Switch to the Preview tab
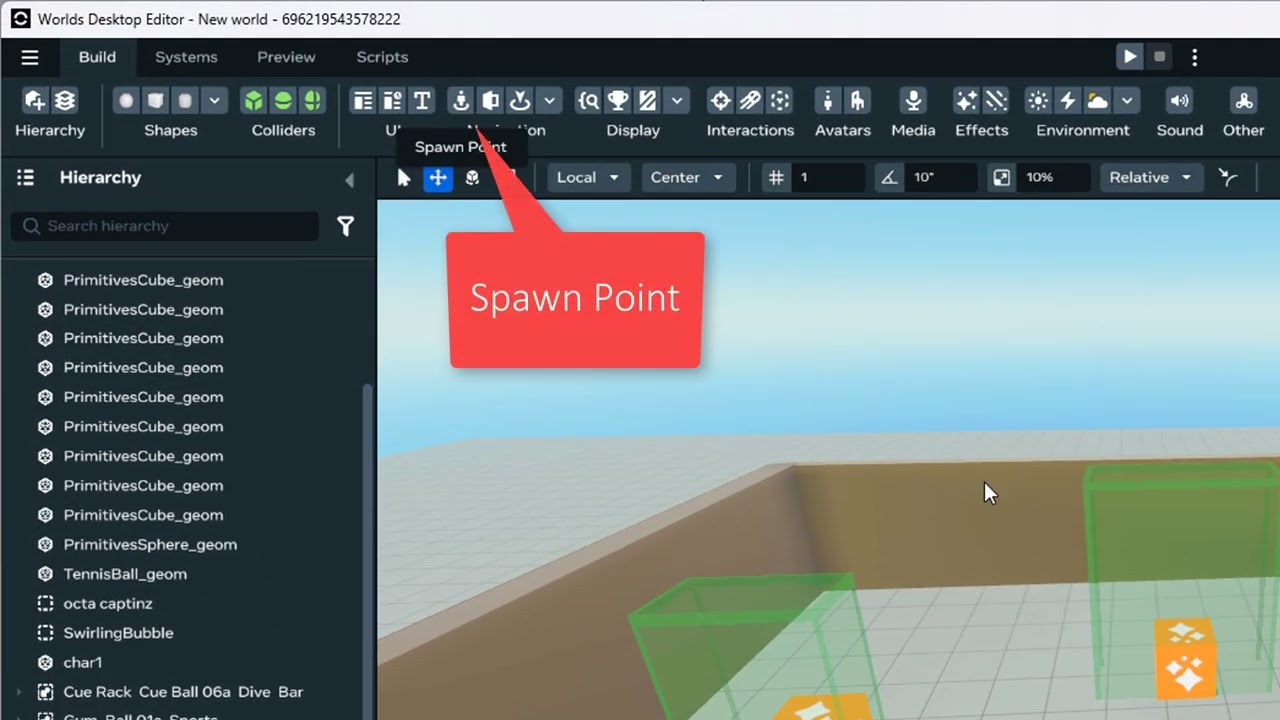 coord(286,57)
